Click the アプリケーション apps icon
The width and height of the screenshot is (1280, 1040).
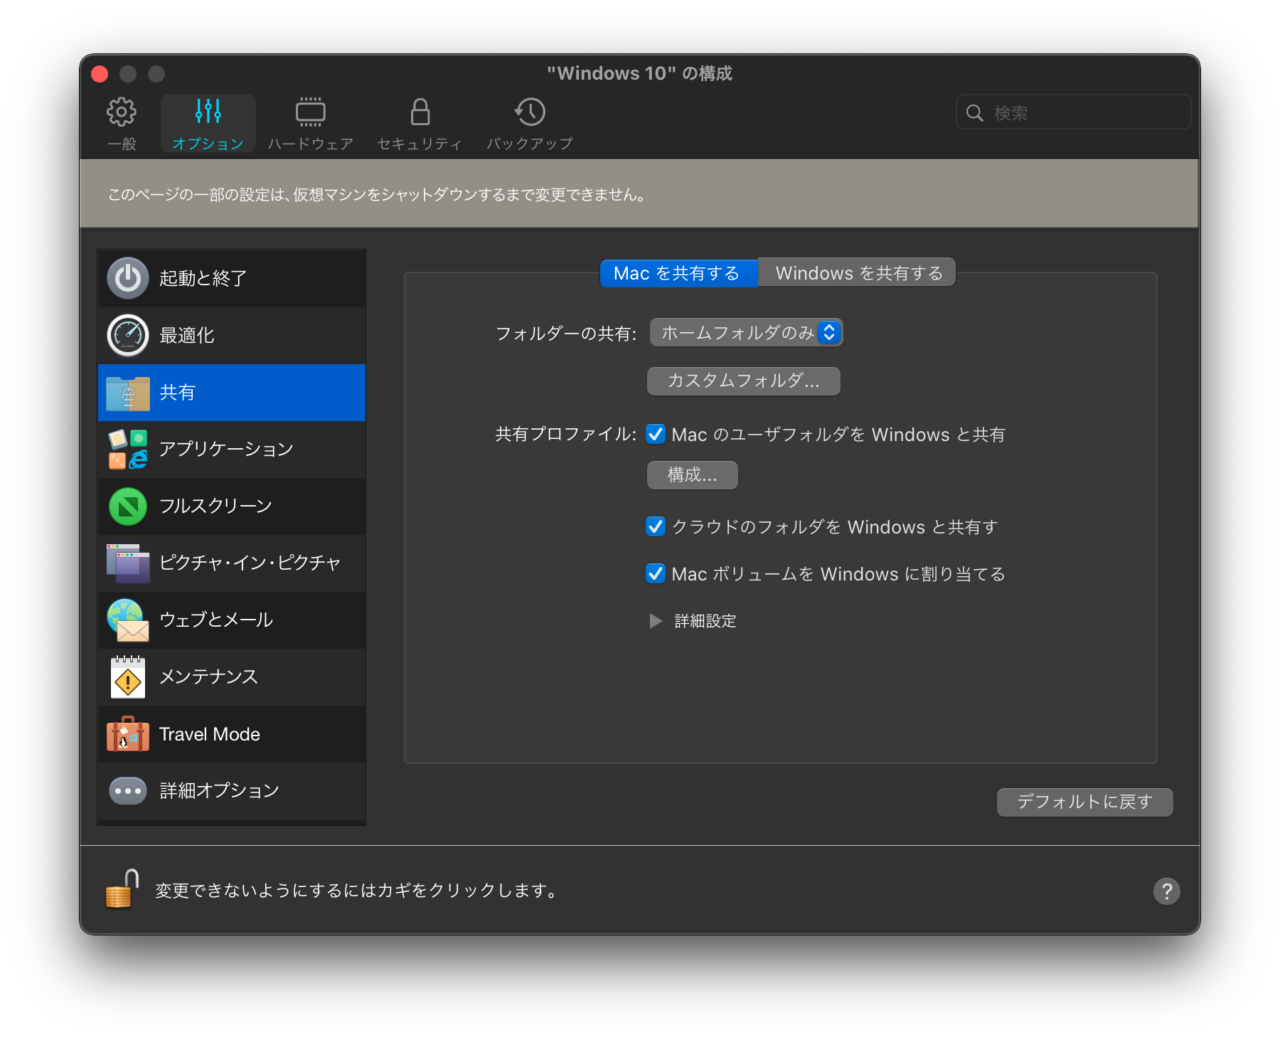[128, 449]
